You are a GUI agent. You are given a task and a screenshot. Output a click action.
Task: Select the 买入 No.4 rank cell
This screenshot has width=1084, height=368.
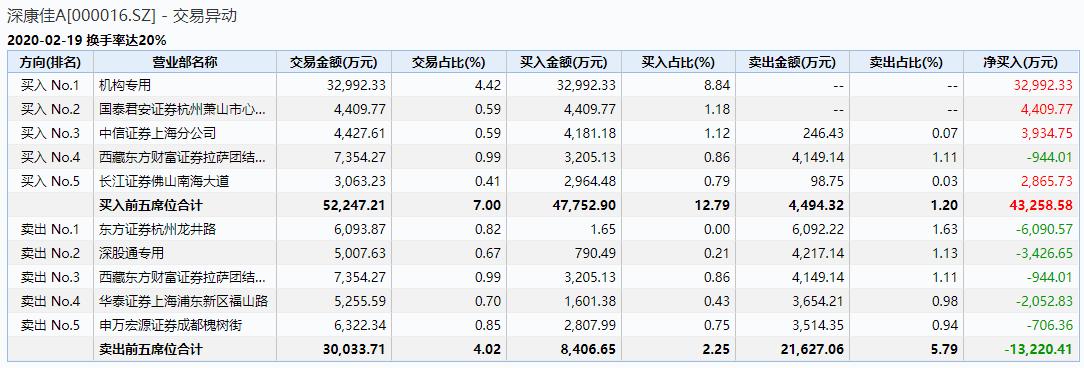click(x=50, y=158)
